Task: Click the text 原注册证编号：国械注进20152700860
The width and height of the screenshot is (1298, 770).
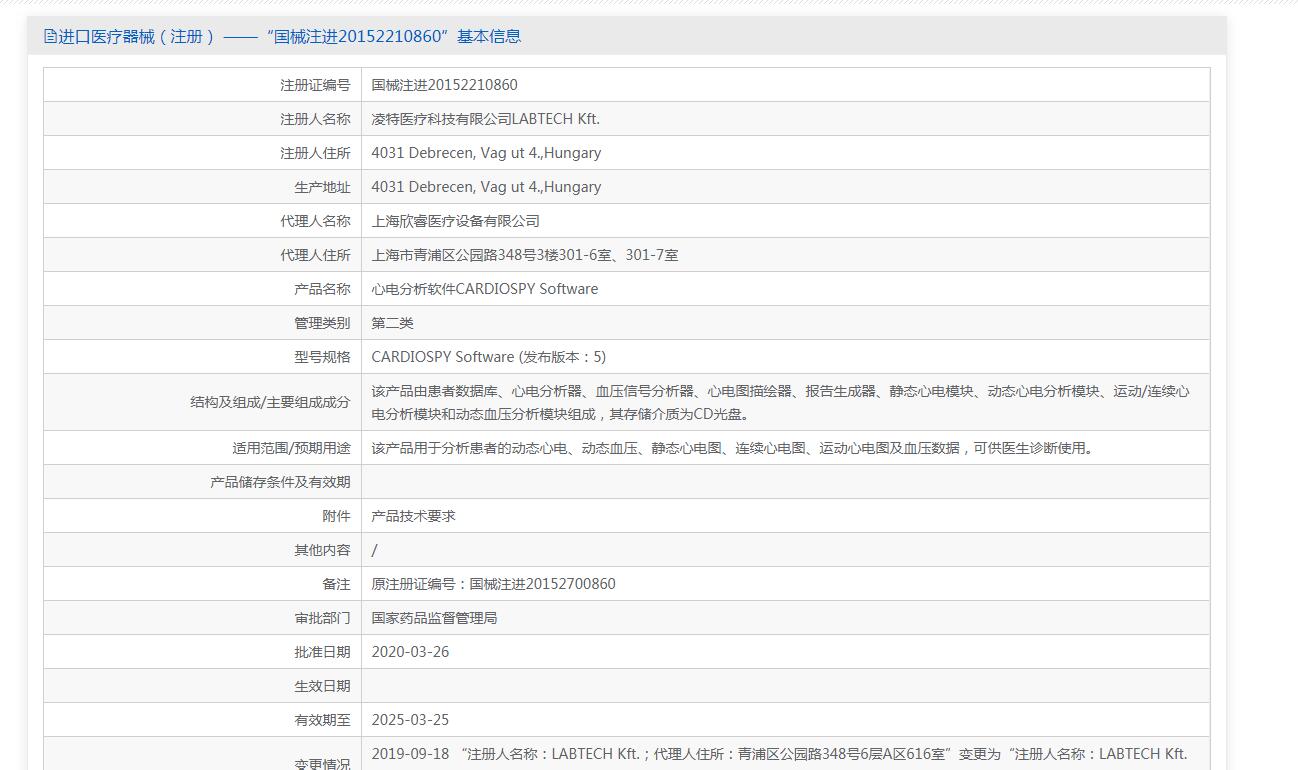Action: [x=494, y=584]
